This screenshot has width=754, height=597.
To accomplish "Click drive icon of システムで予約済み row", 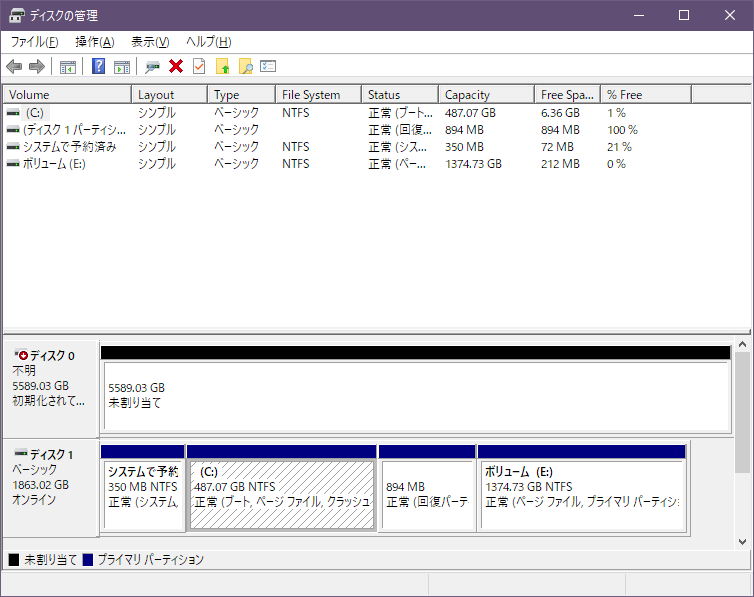I will click(x=13, y=147).
